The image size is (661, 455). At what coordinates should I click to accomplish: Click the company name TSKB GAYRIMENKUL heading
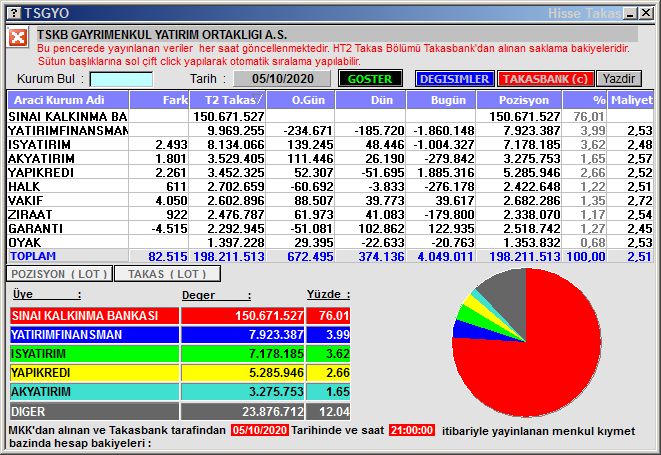click(162, 35)
